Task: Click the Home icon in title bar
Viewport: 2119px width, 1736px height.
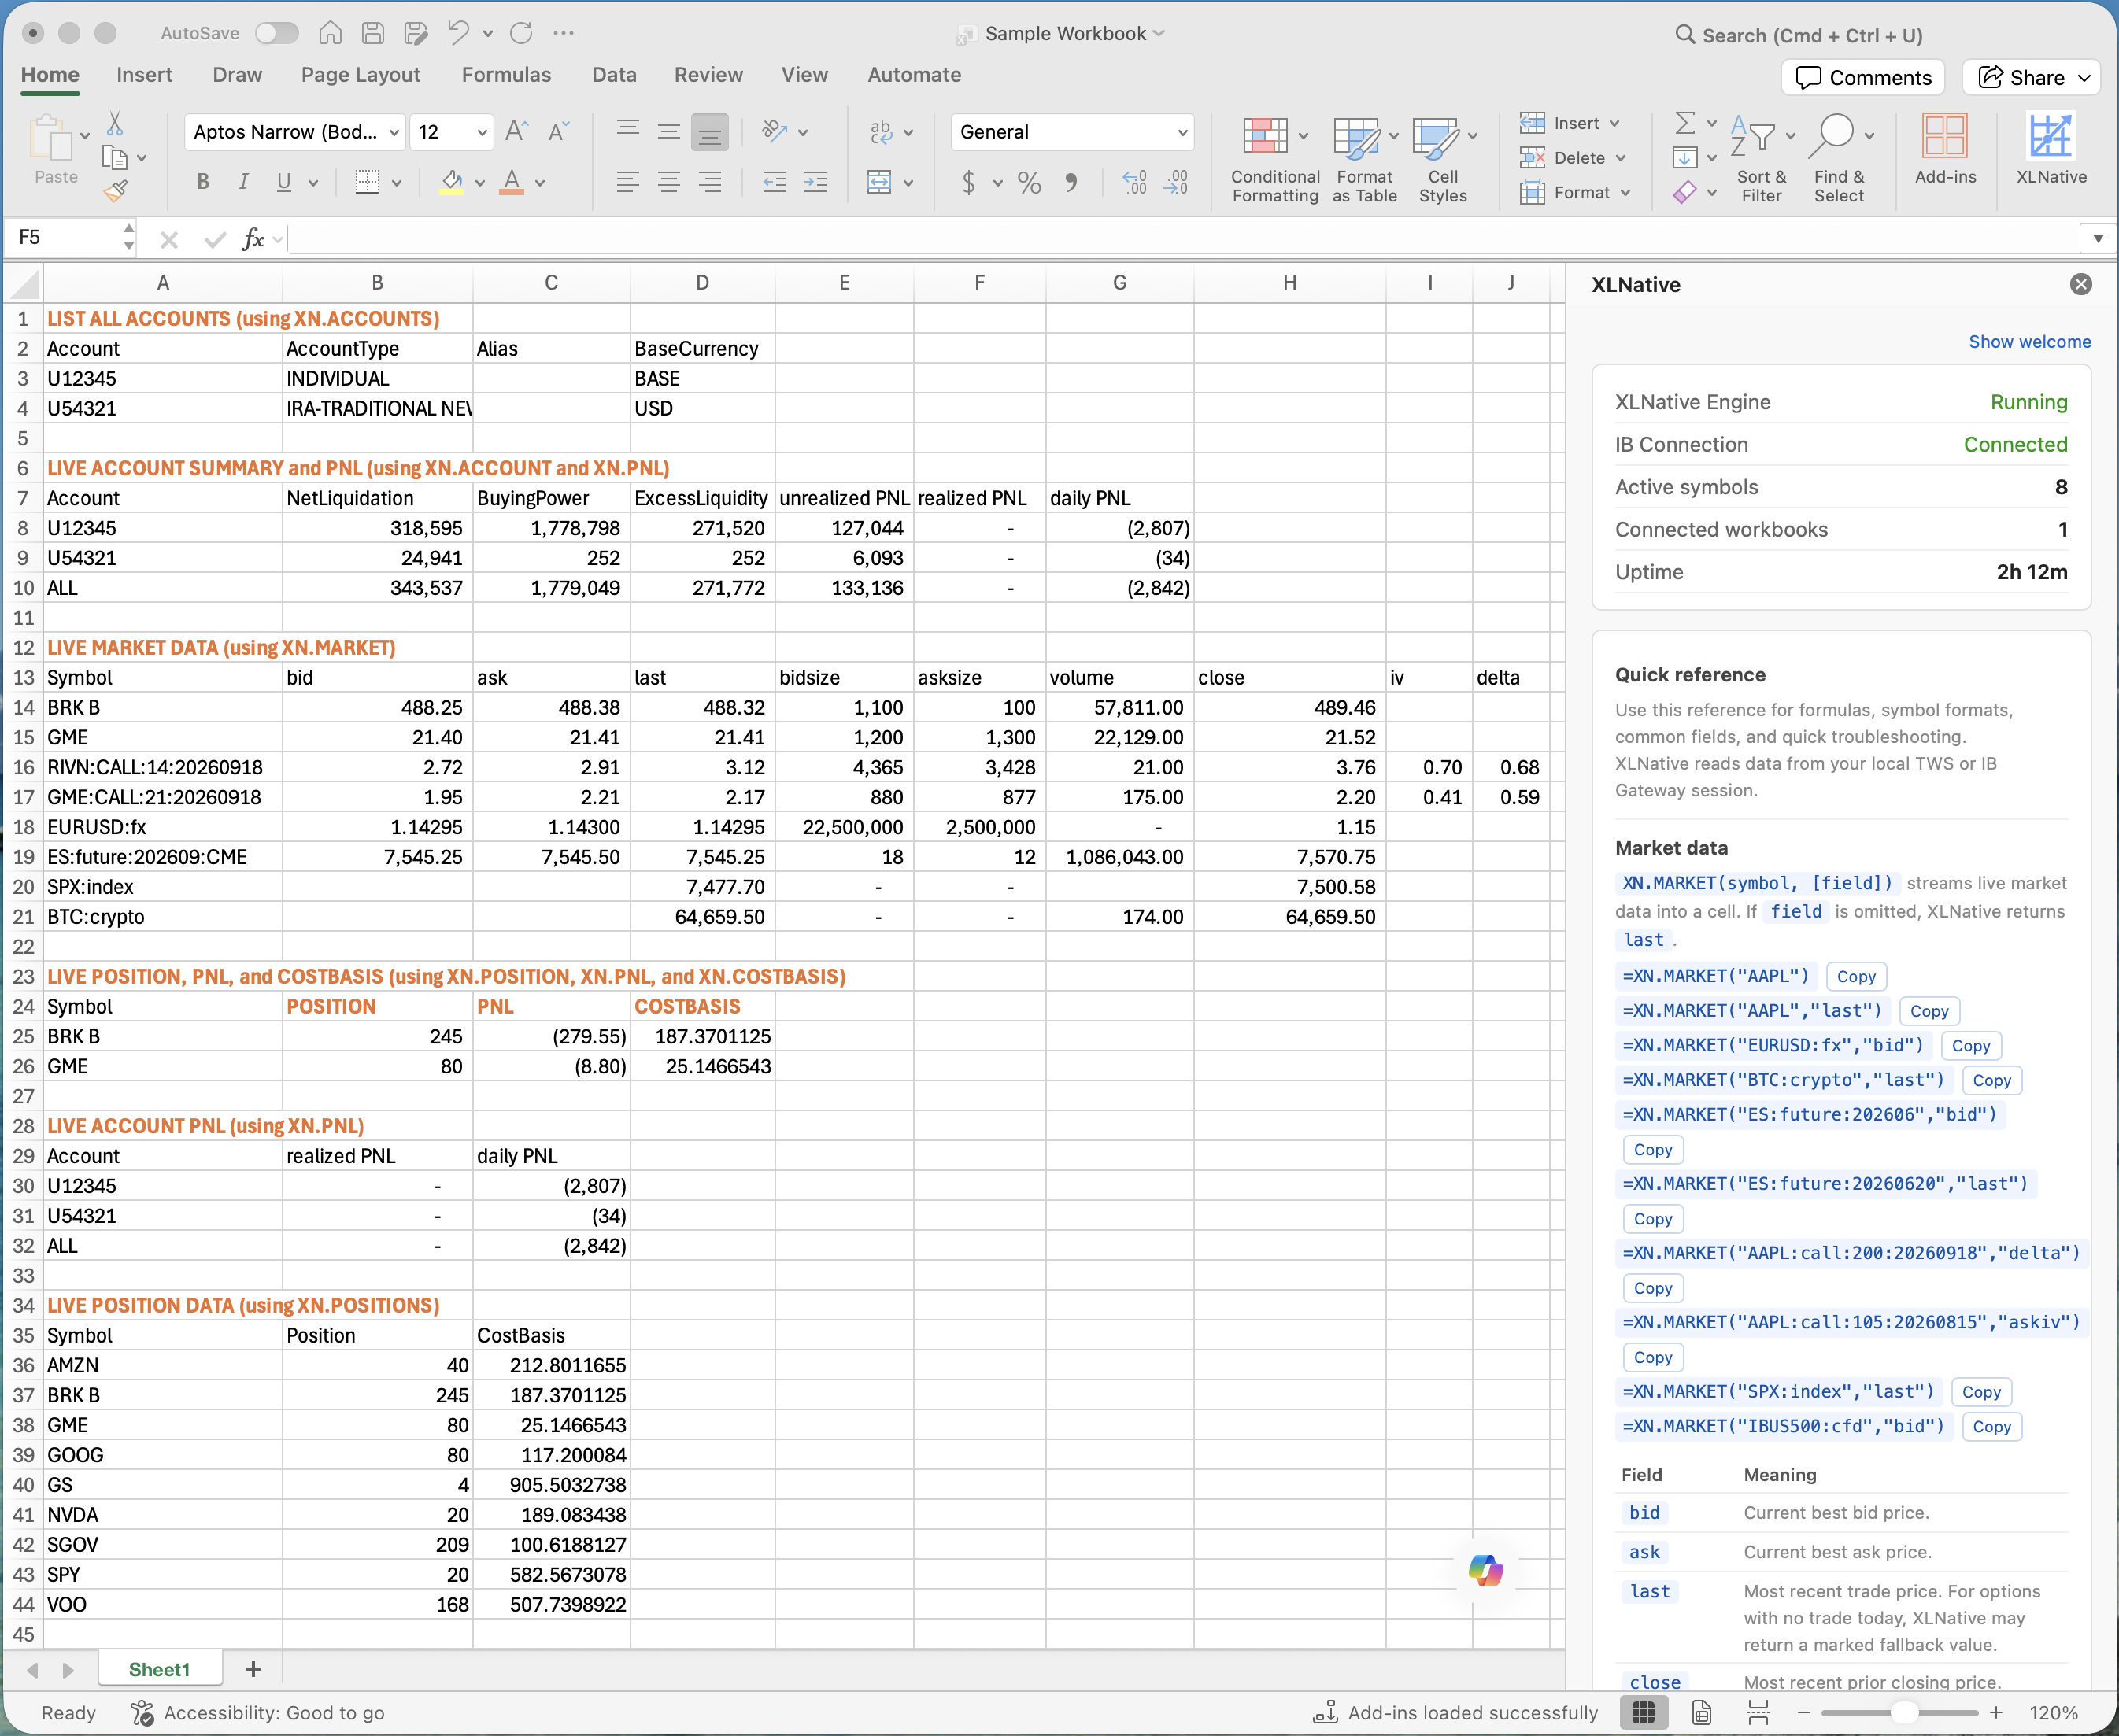Action: (330, 33)
